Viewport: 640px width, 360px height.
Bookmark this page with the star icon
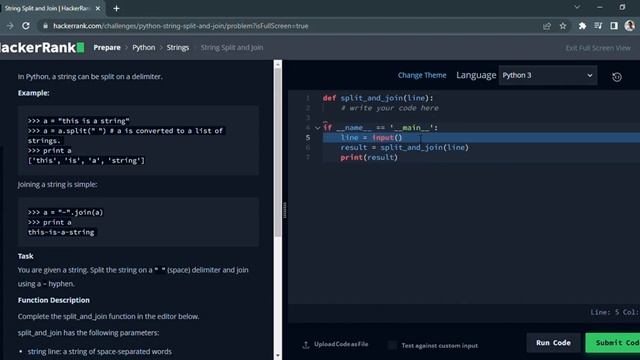coord(563,26)
